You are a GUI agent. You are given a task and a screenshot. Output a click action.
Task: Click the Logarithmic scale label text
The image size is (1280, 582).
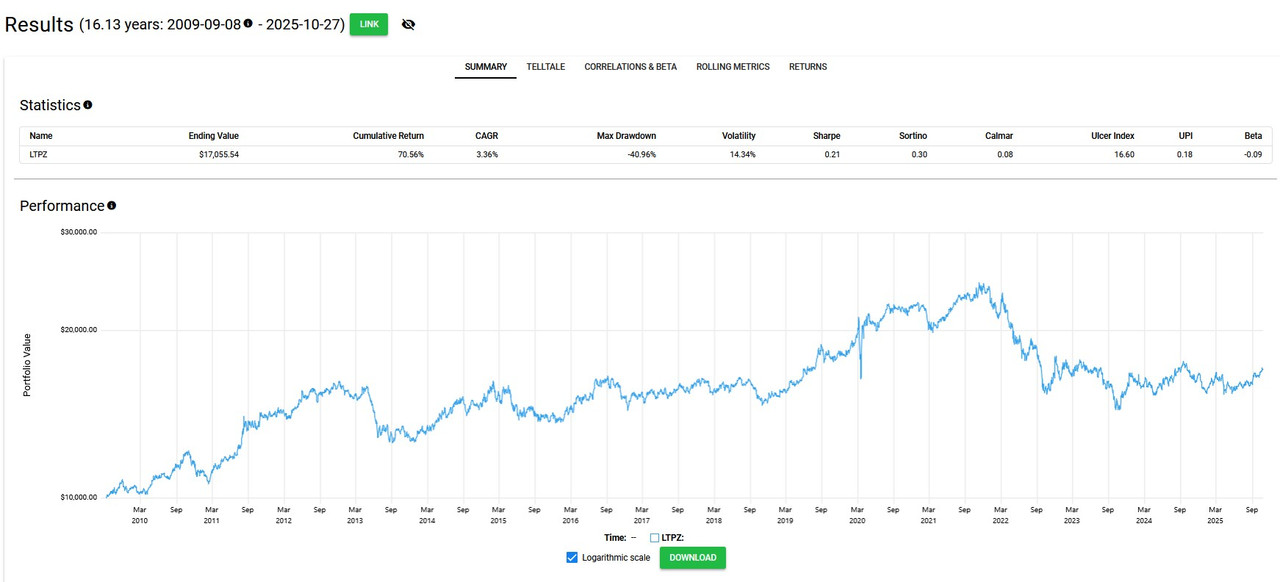click(616, 558)
